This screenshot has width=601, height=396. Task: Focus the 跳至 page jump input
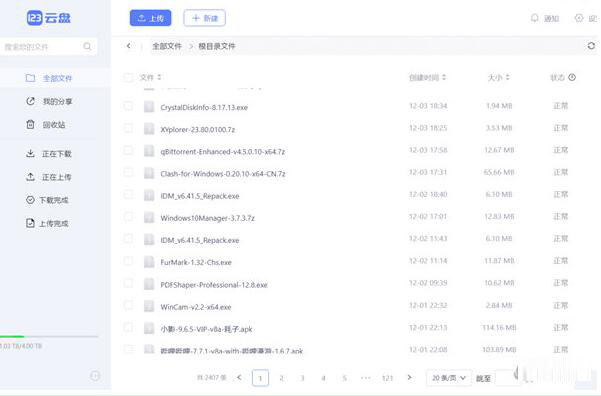tap(506, 378)
